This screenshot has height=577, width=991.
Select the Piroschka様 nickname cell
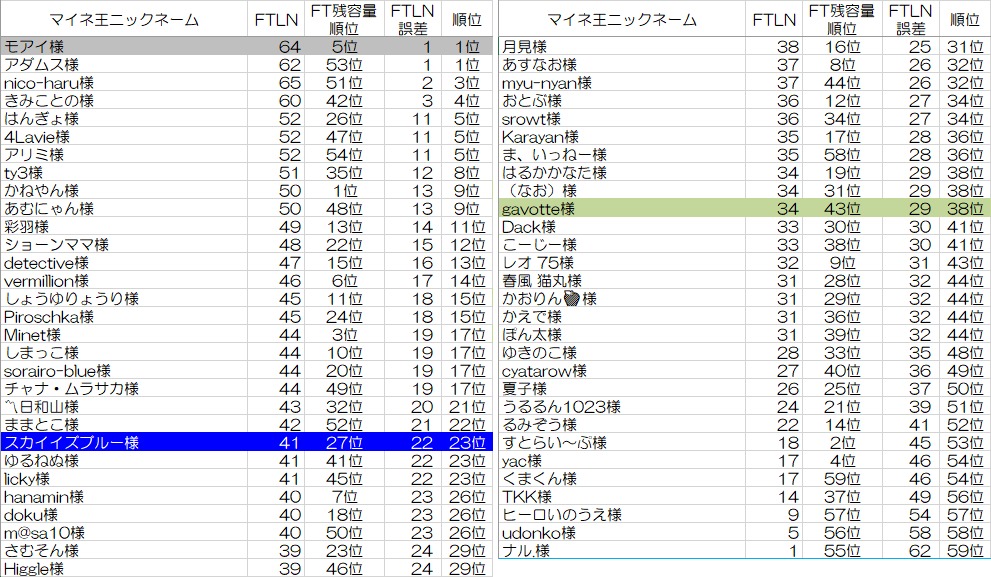point(124,317)
